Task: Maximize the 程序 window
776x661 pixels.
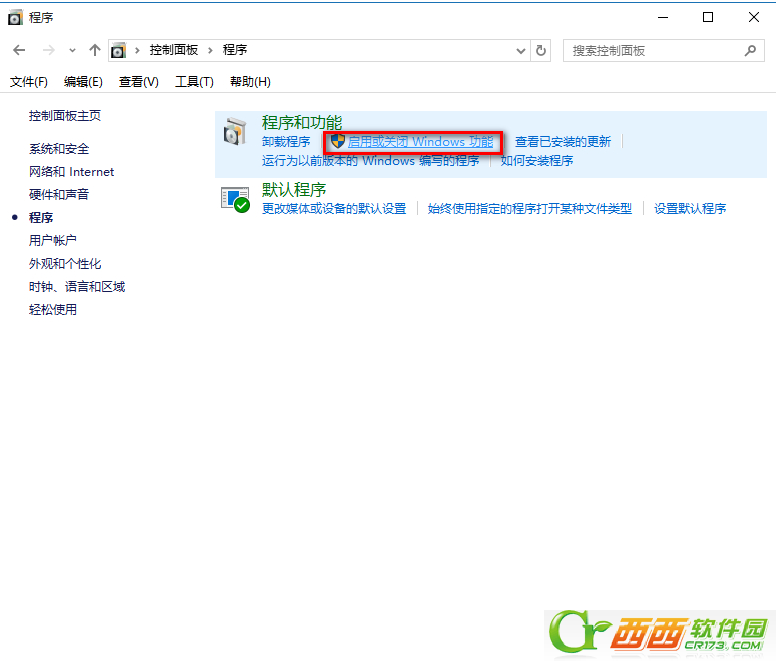Action: click(708, 17)
